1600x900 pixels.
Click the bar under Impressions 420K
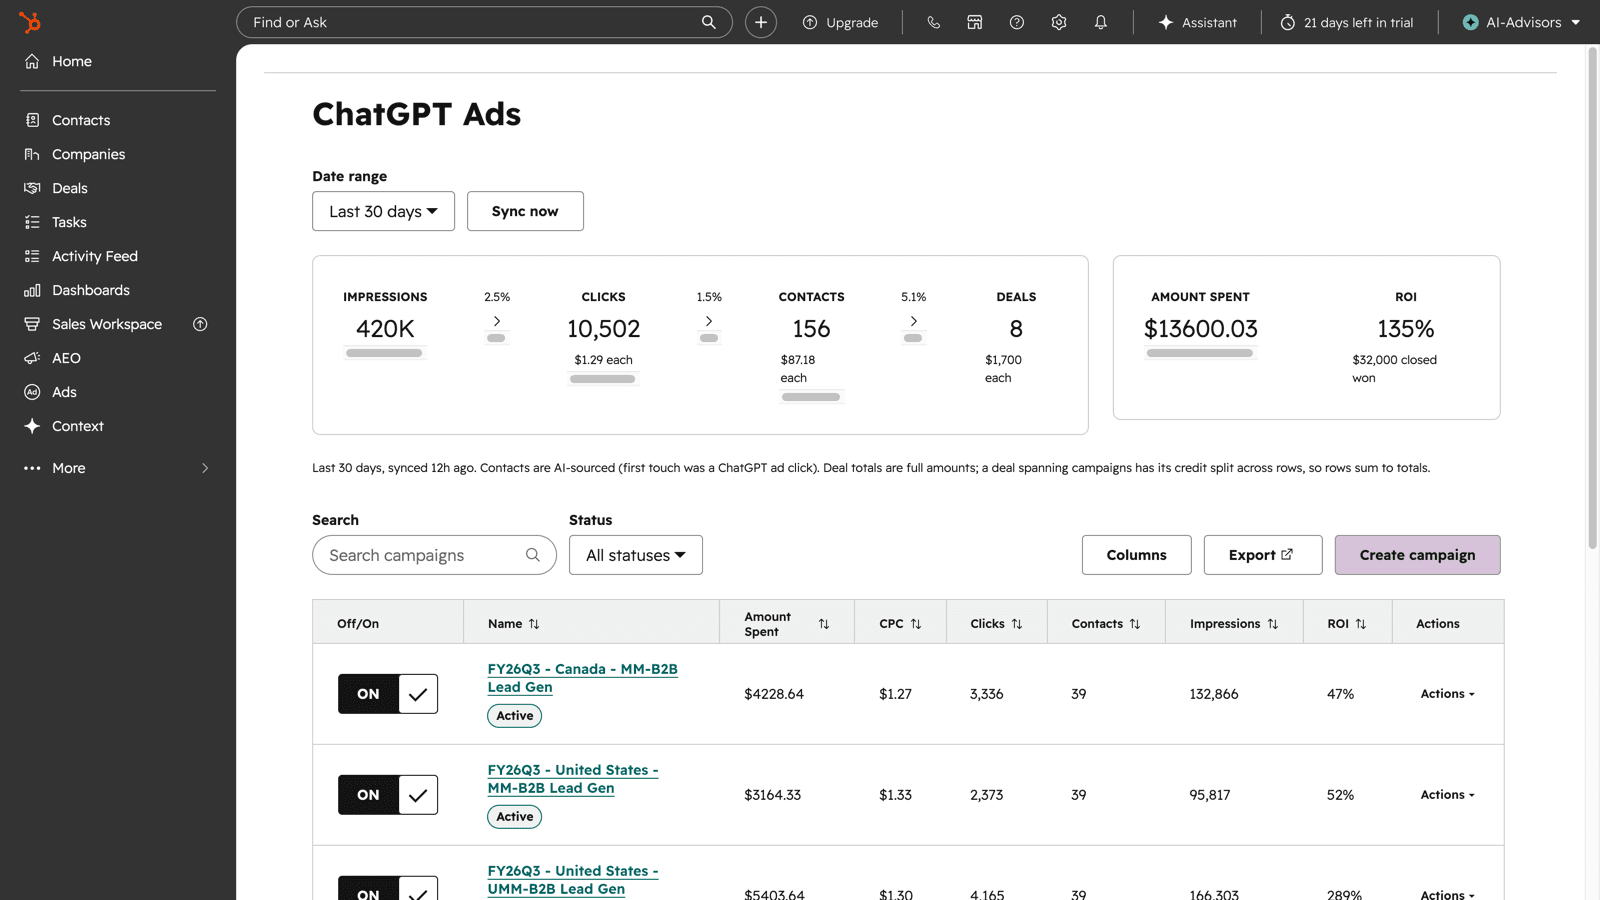click(384, 353)
